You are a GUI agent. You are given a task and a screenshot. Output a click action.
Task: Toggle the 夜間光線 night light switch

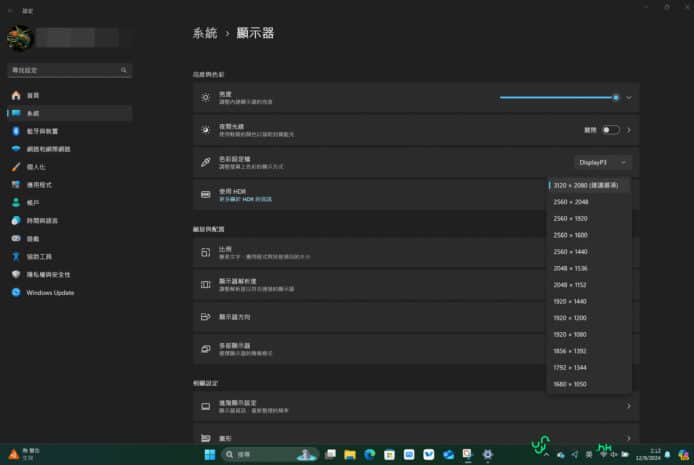coord(609,129)
